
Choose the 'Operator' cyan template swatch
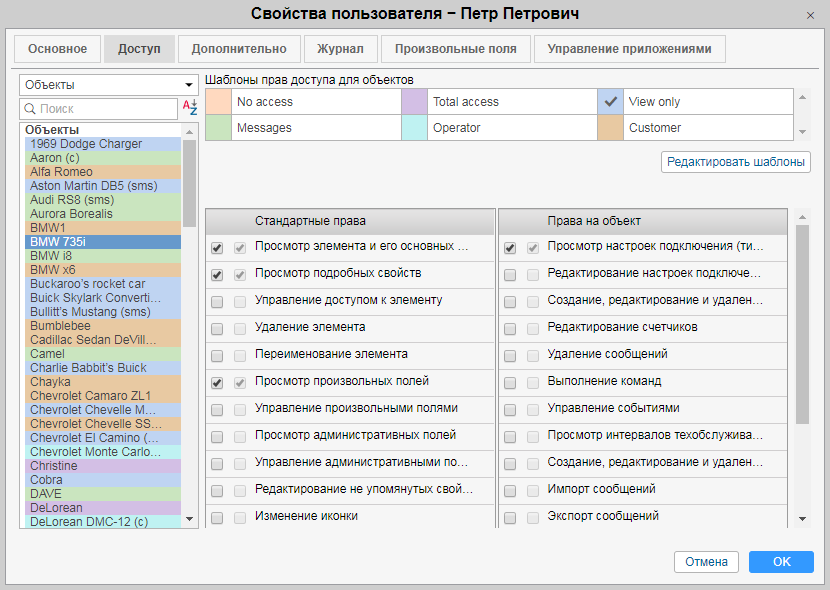[x=415, y=128]
